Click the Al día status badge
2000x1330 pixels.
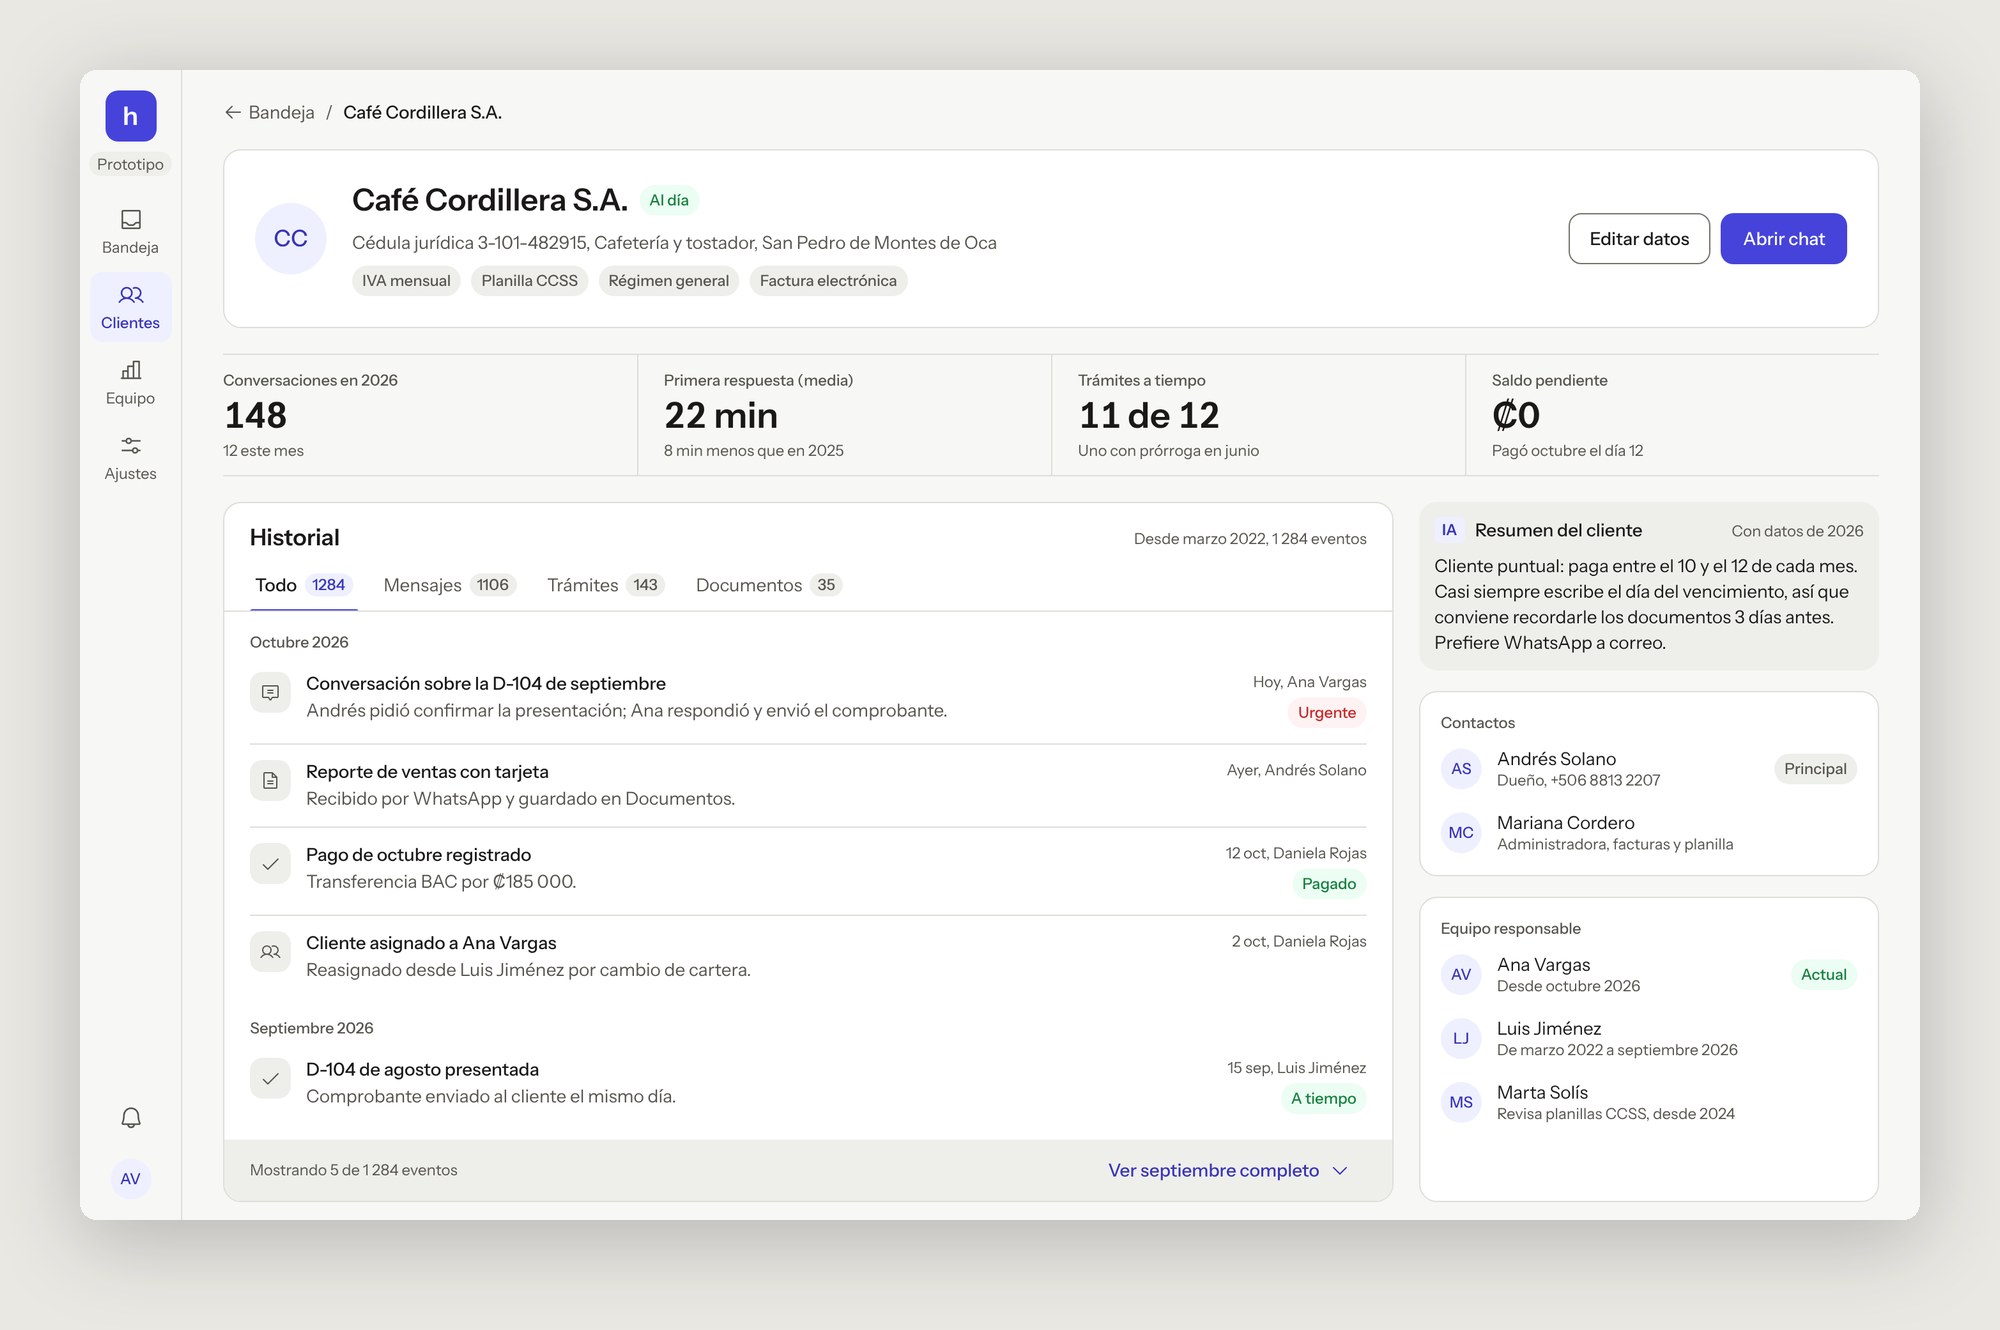pyautogui.click(x=669, y=200)
